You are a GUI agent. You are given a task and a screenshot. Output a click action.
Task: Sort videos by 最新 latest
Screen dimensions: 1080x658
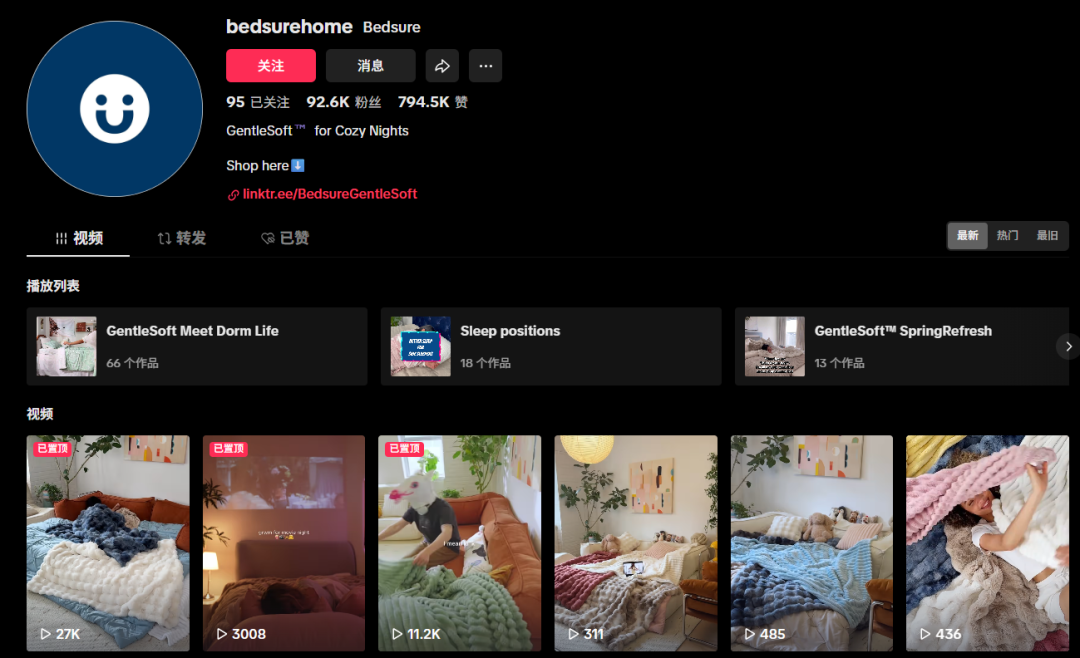click(x=967, y=236)
